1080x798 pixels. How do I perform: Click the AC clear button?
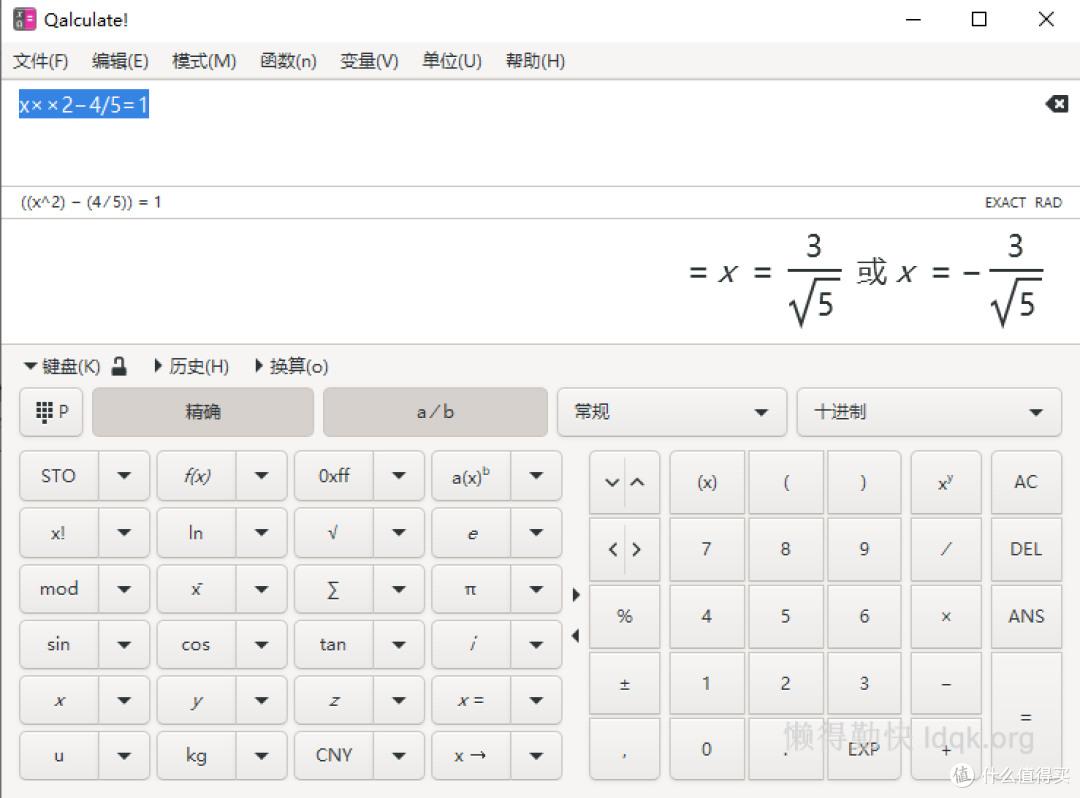pyautogui.click(x=1026, y=482)
